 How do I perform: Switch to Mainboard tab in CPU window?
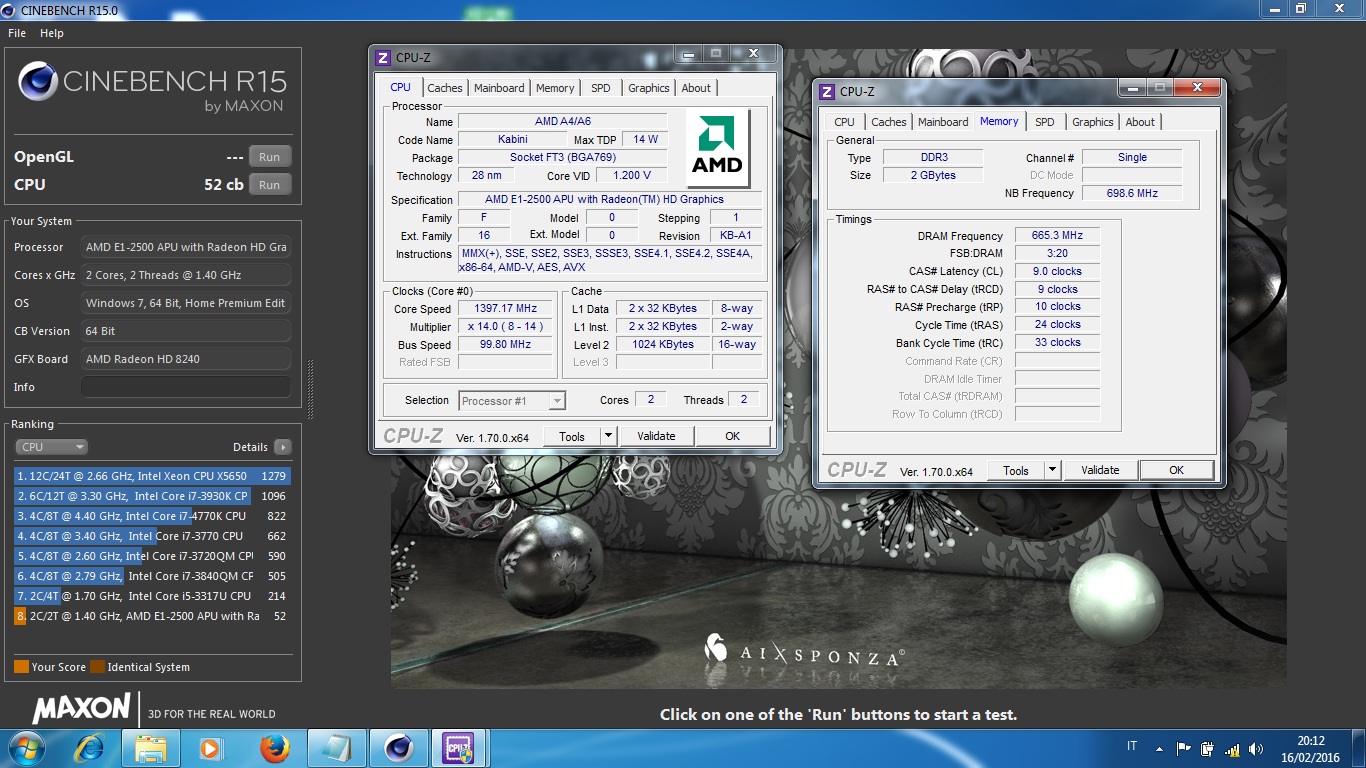click(499, 88)
